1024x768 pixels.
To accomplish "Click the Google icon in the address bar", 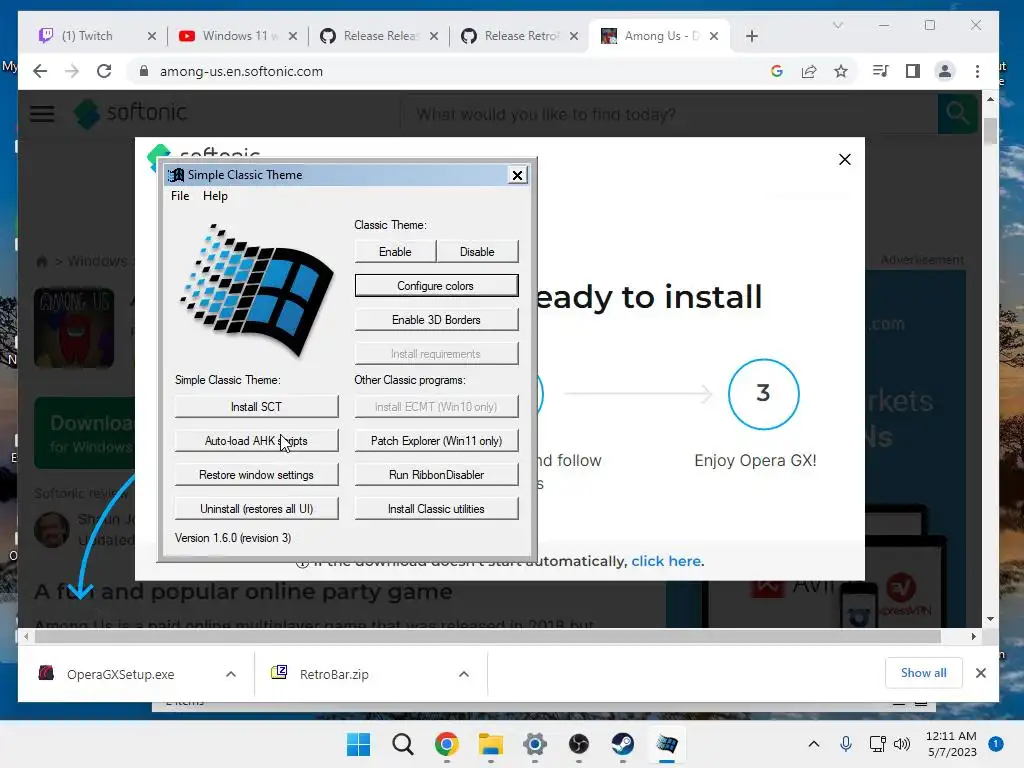I will (x=776, y=71).
